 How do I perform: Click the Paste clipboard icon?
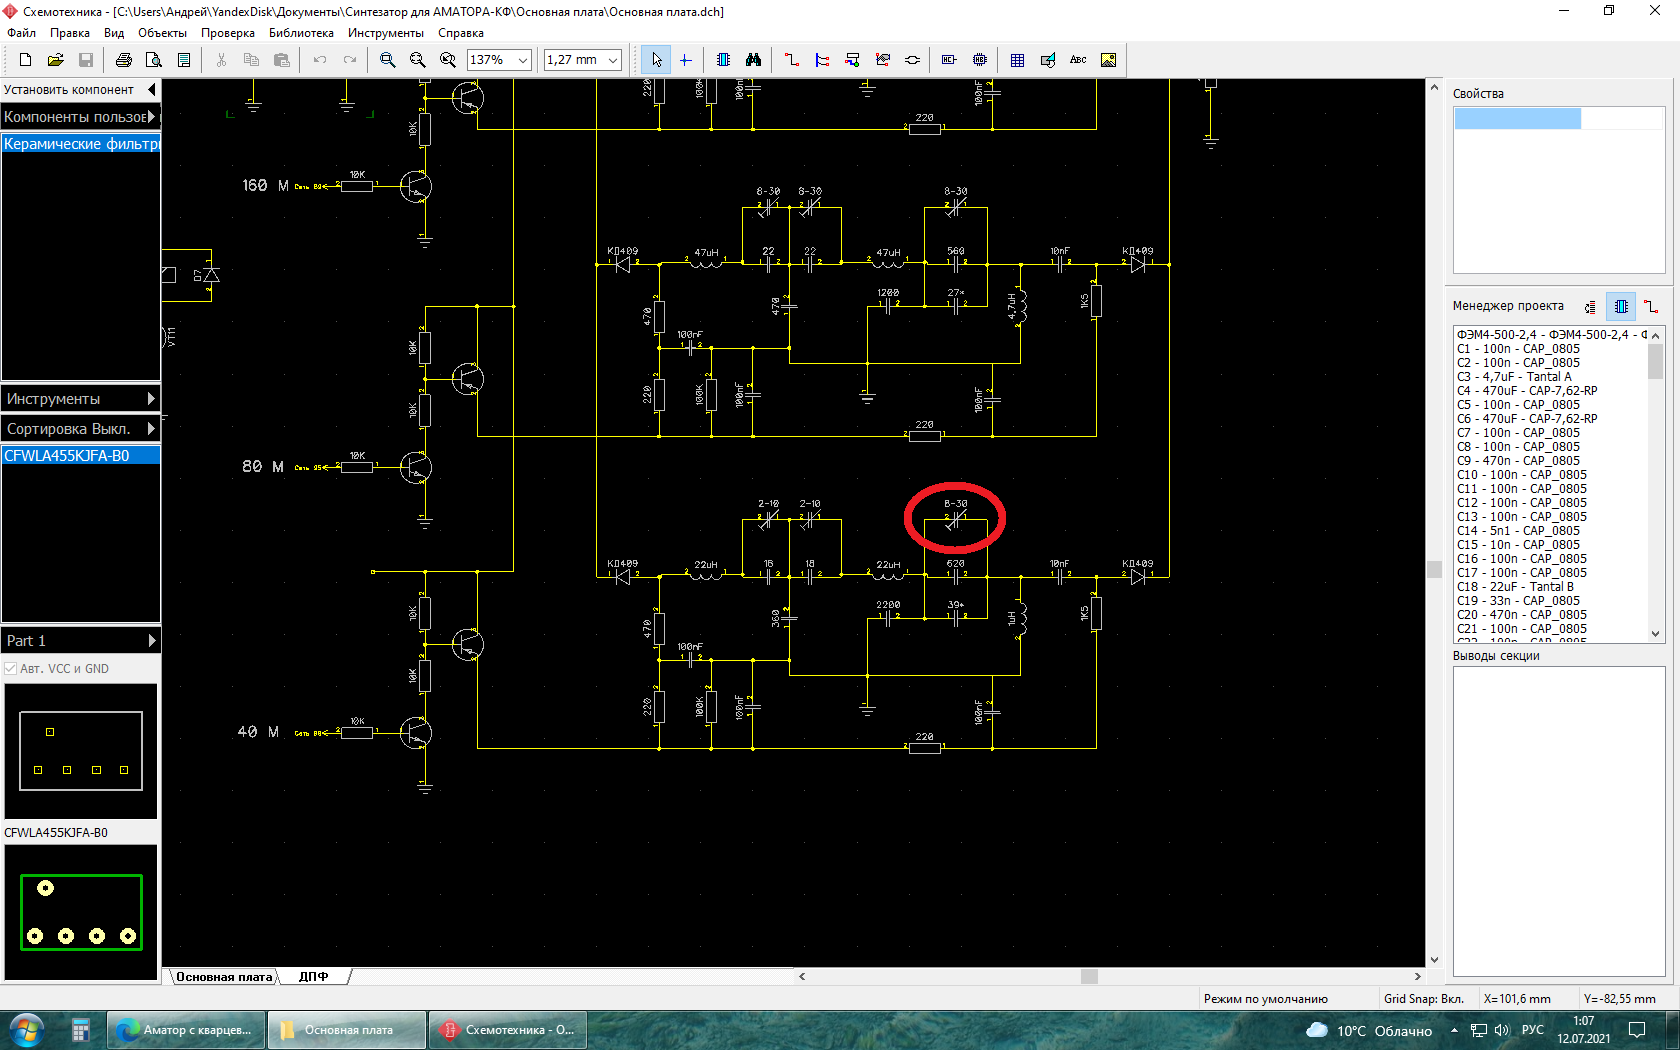[282, 60]
